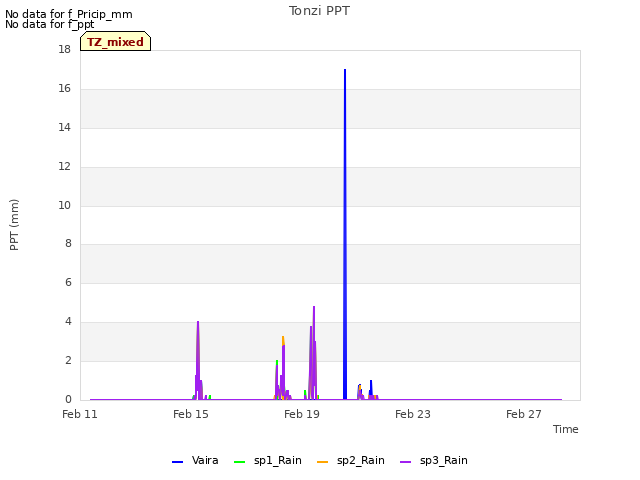This screenshot has height=480, width=640.
Task: Click the 8 y-axis tick label
Action: (68, 244)
